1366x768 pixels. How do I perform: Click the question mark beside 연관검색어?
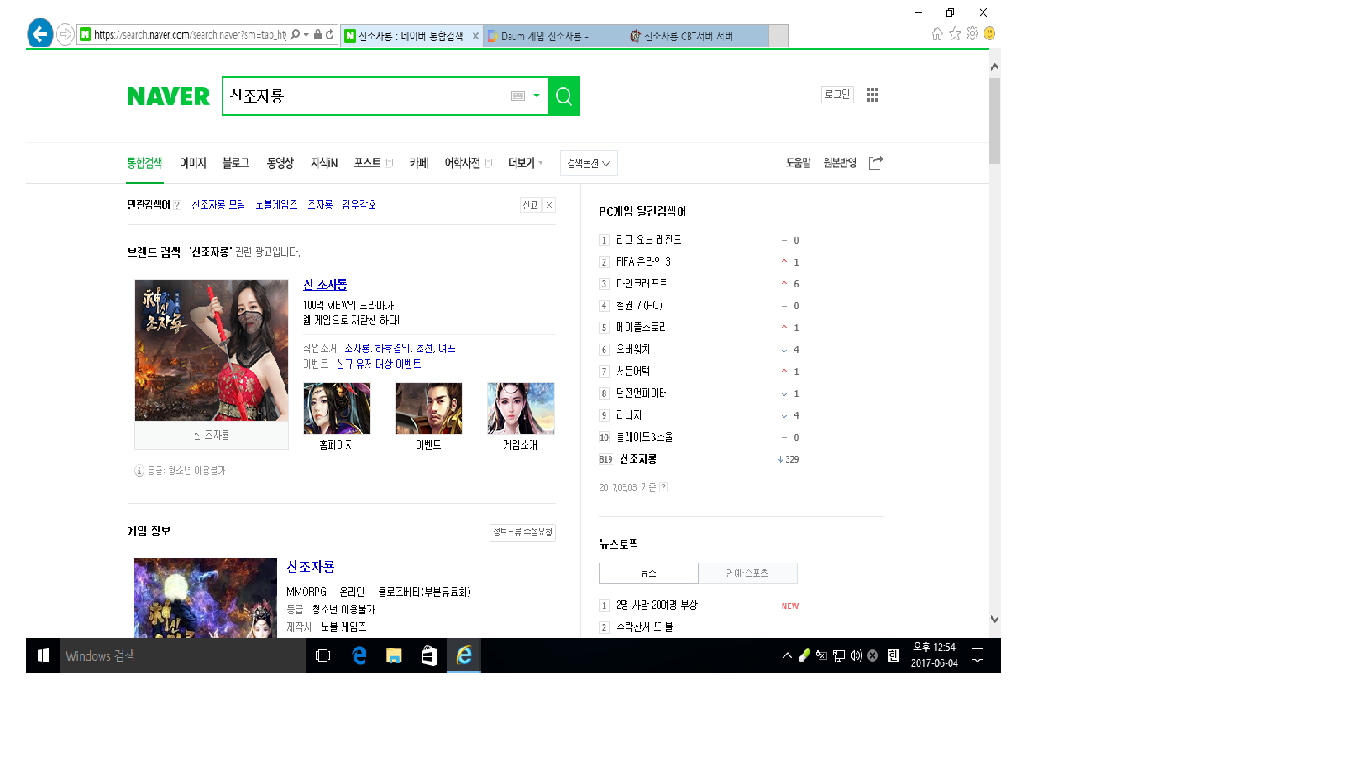[177, 205]
